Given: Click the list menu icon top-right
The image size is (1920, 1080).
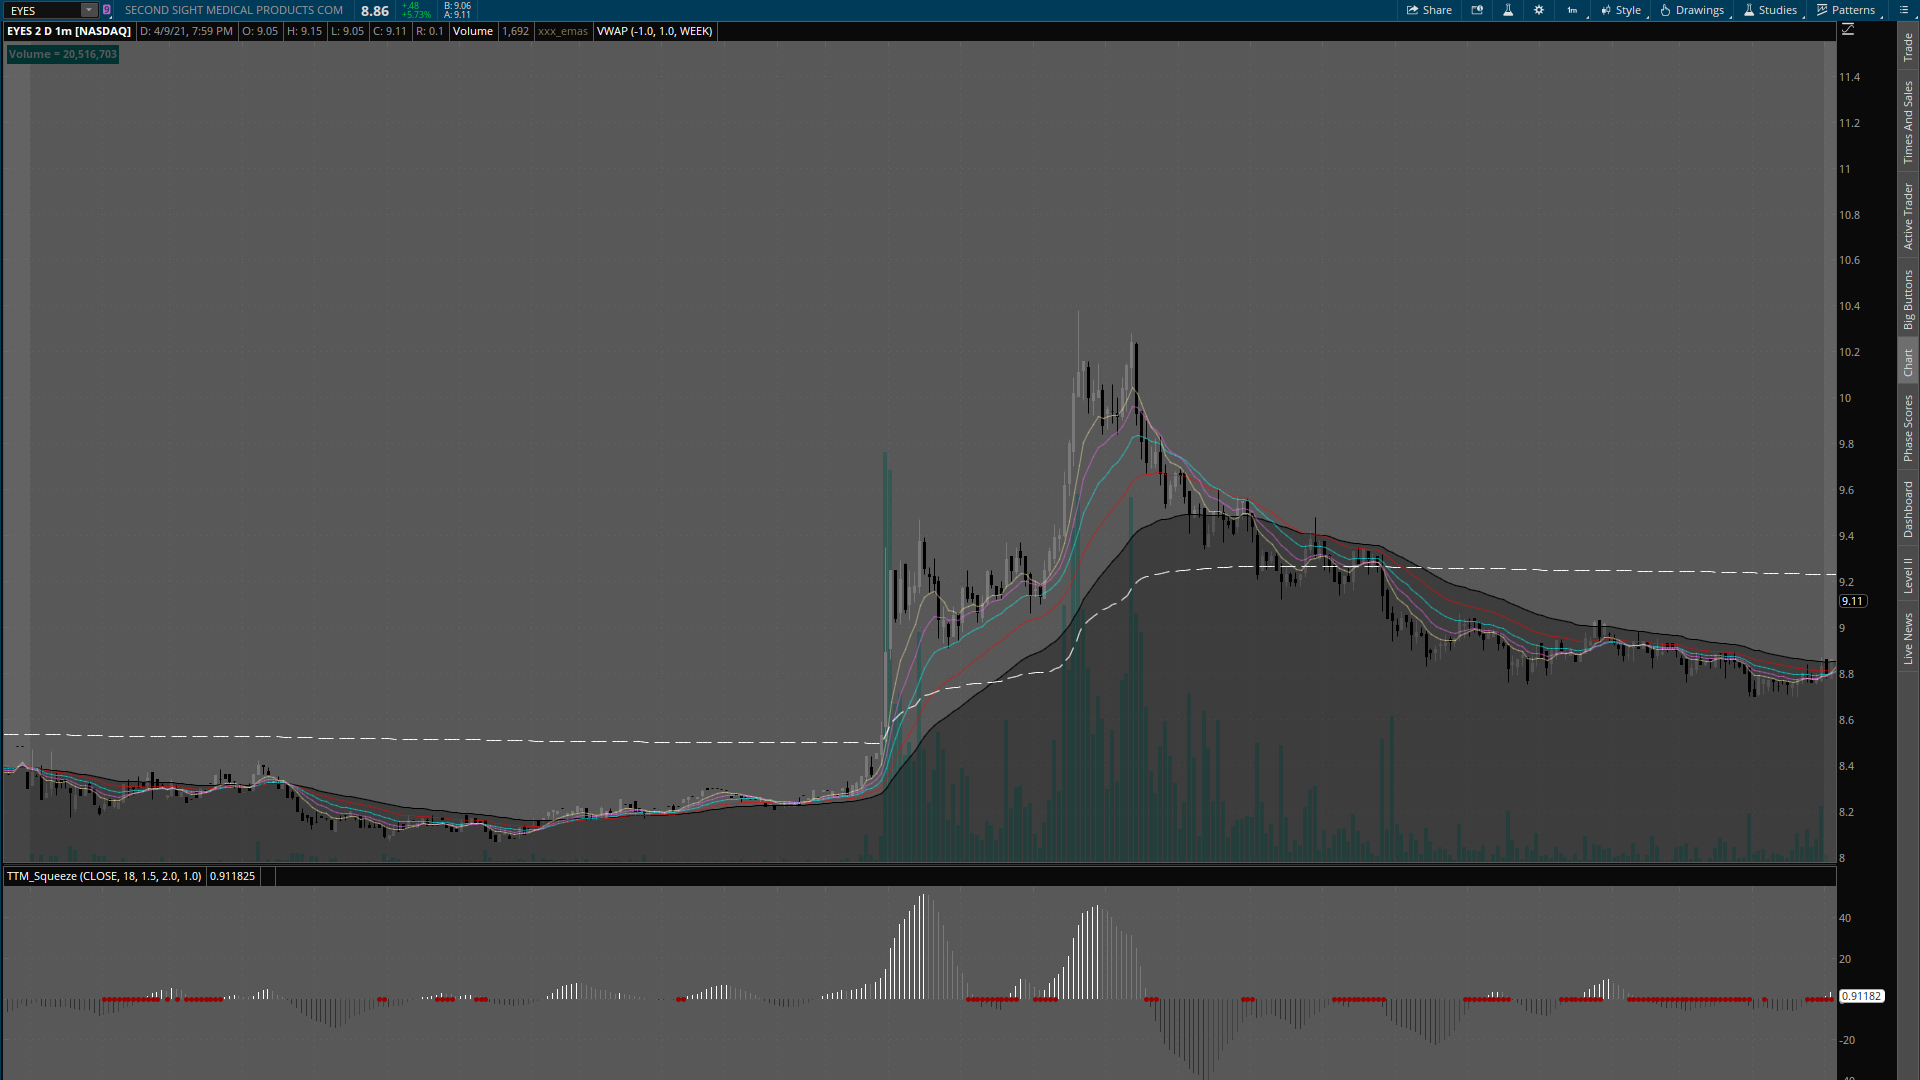Looking at the screenshot, I should pos(1903,10).
